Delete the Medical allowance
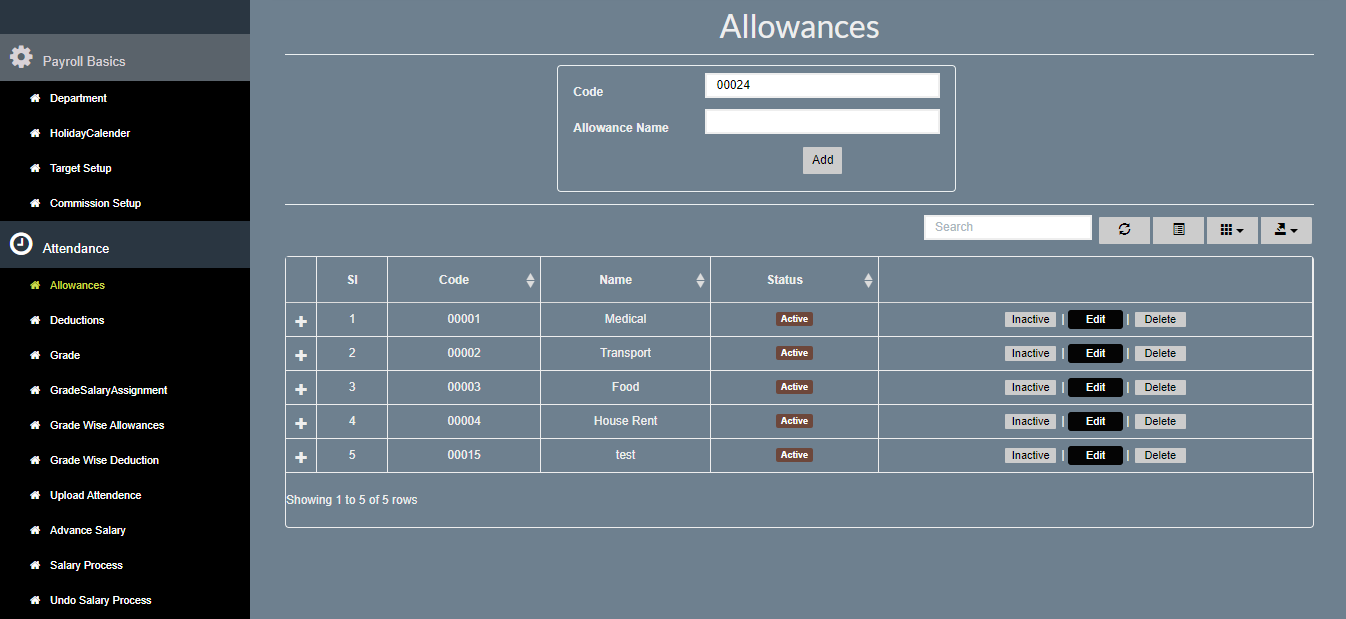Image resolution: width=1346 pixels, height=619 pixels. pos(1160,320)
